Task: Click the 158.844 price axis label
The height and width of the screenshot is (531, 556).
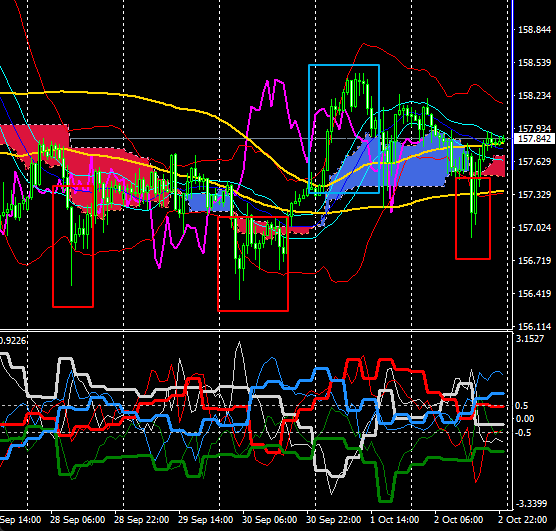Action: coord(534,30)
